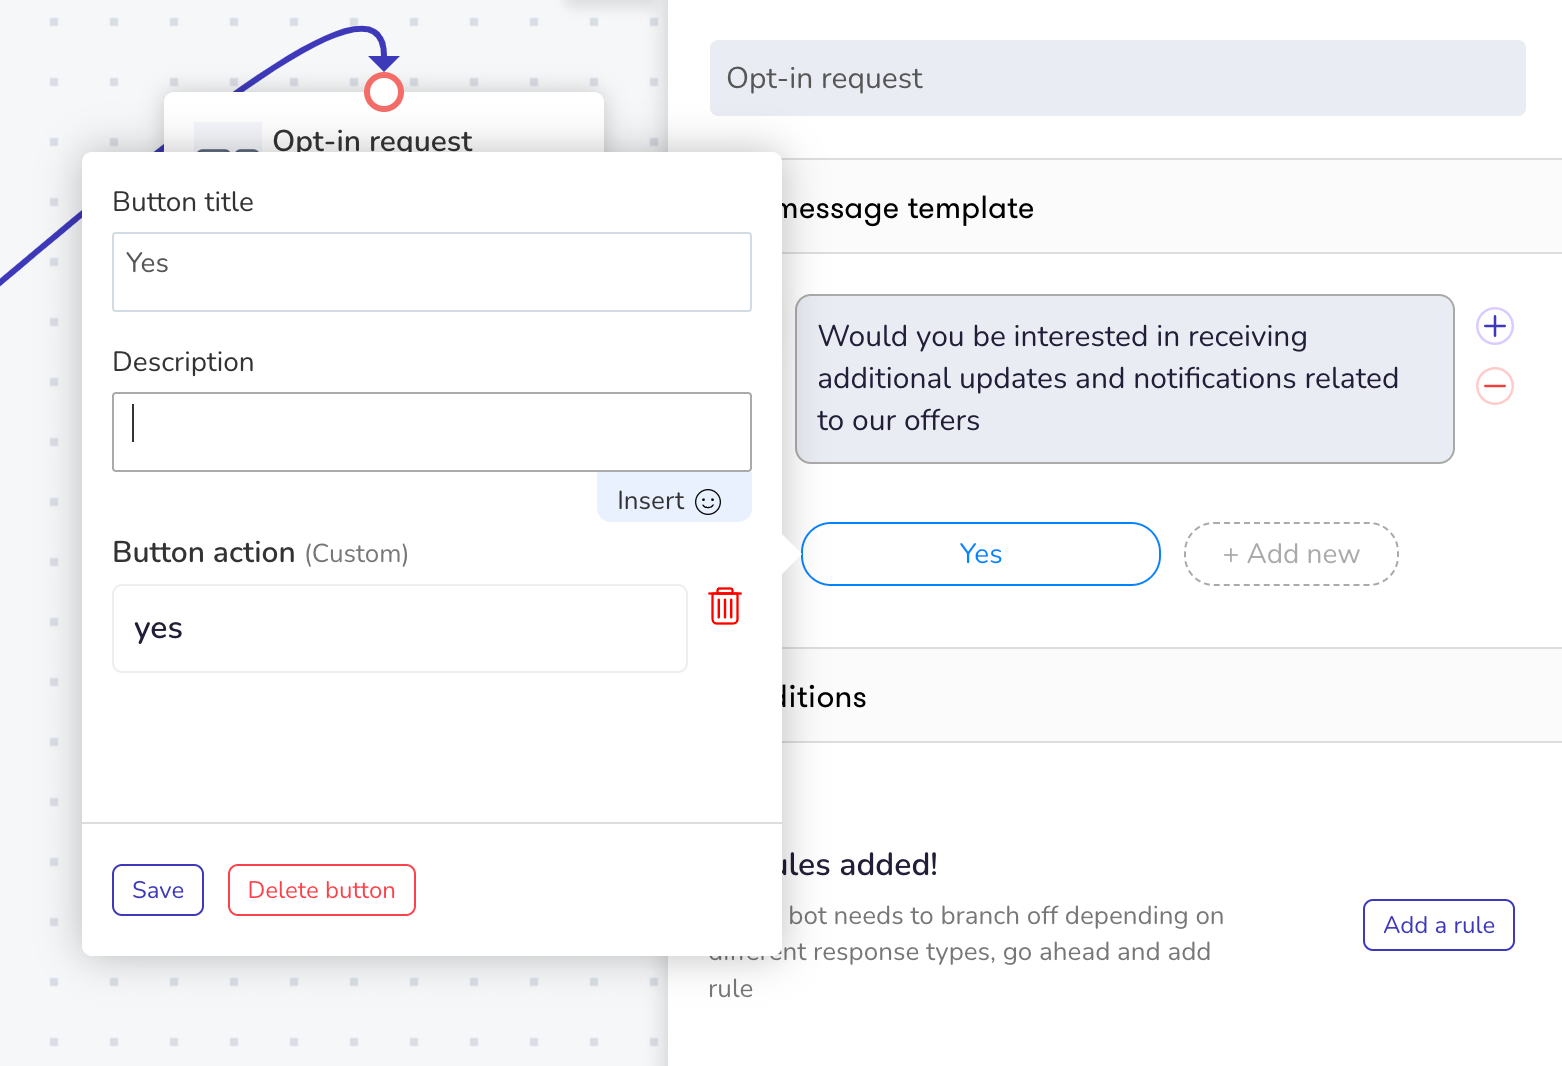Screen dimensions: 1562x1066
Task: Click the Delete button option
Action: click(322, 890)
